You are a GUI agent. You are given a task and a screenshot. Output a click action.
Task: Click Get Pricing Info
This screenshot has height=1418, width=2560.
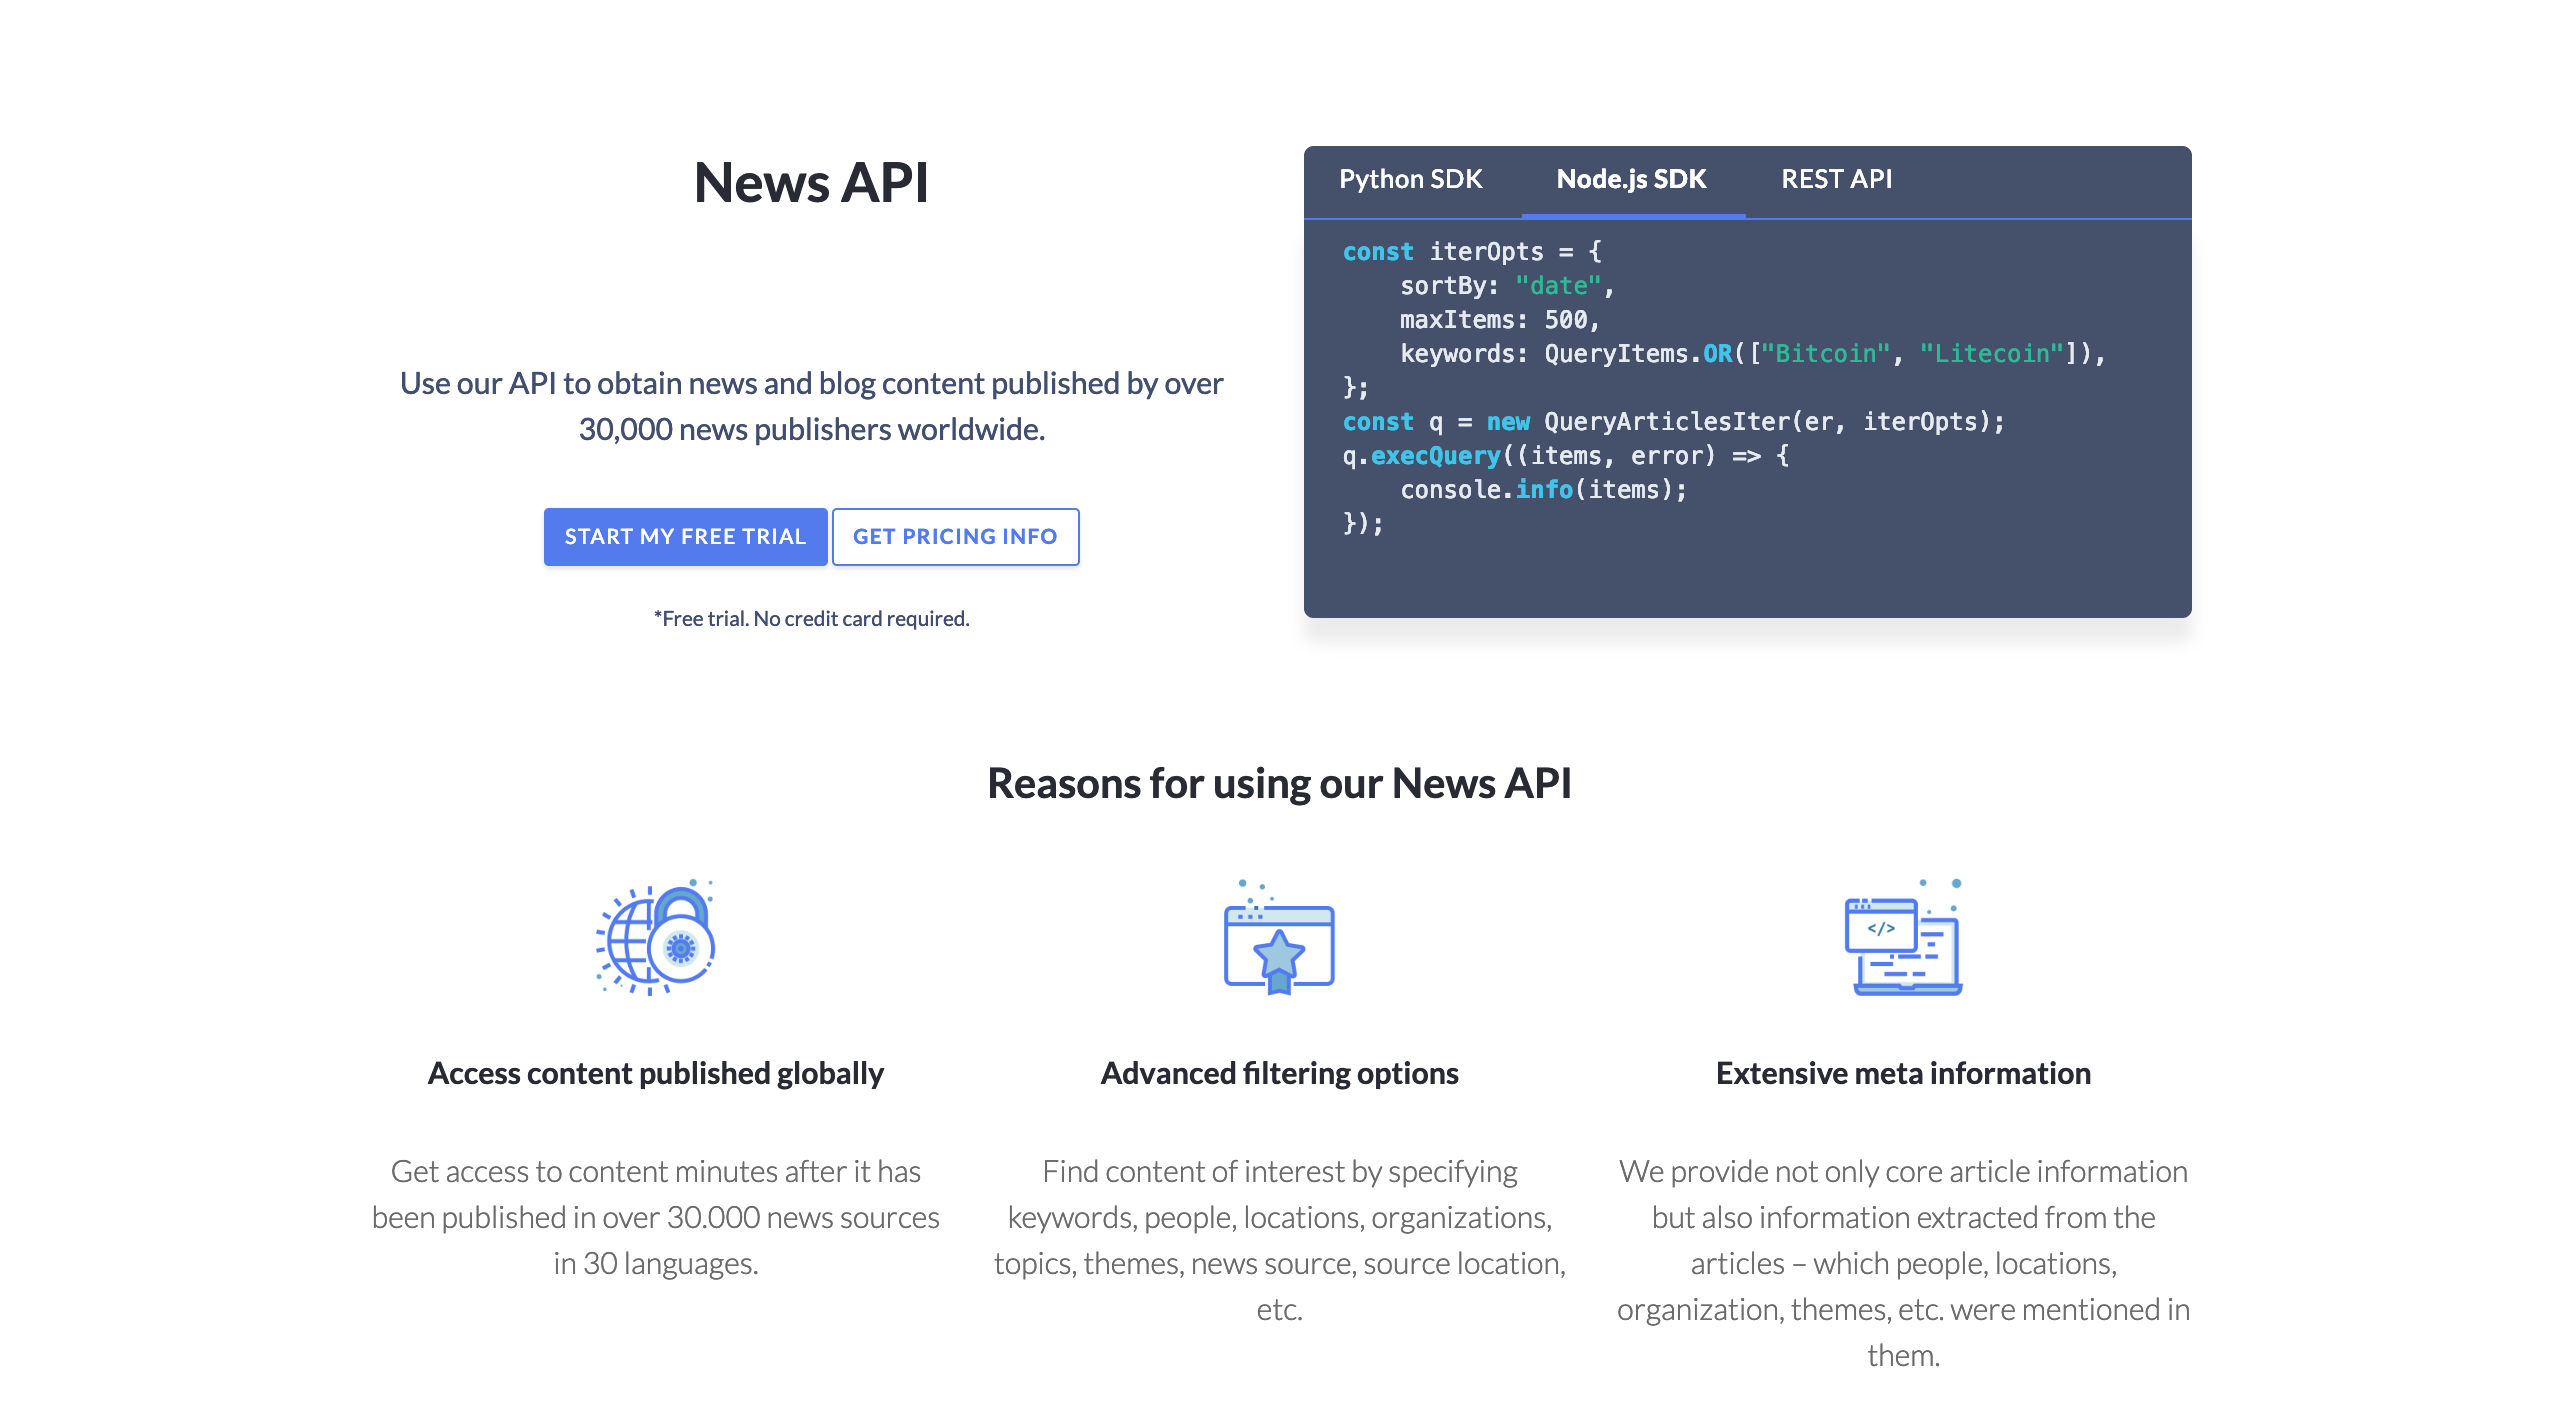click(955, 536)
